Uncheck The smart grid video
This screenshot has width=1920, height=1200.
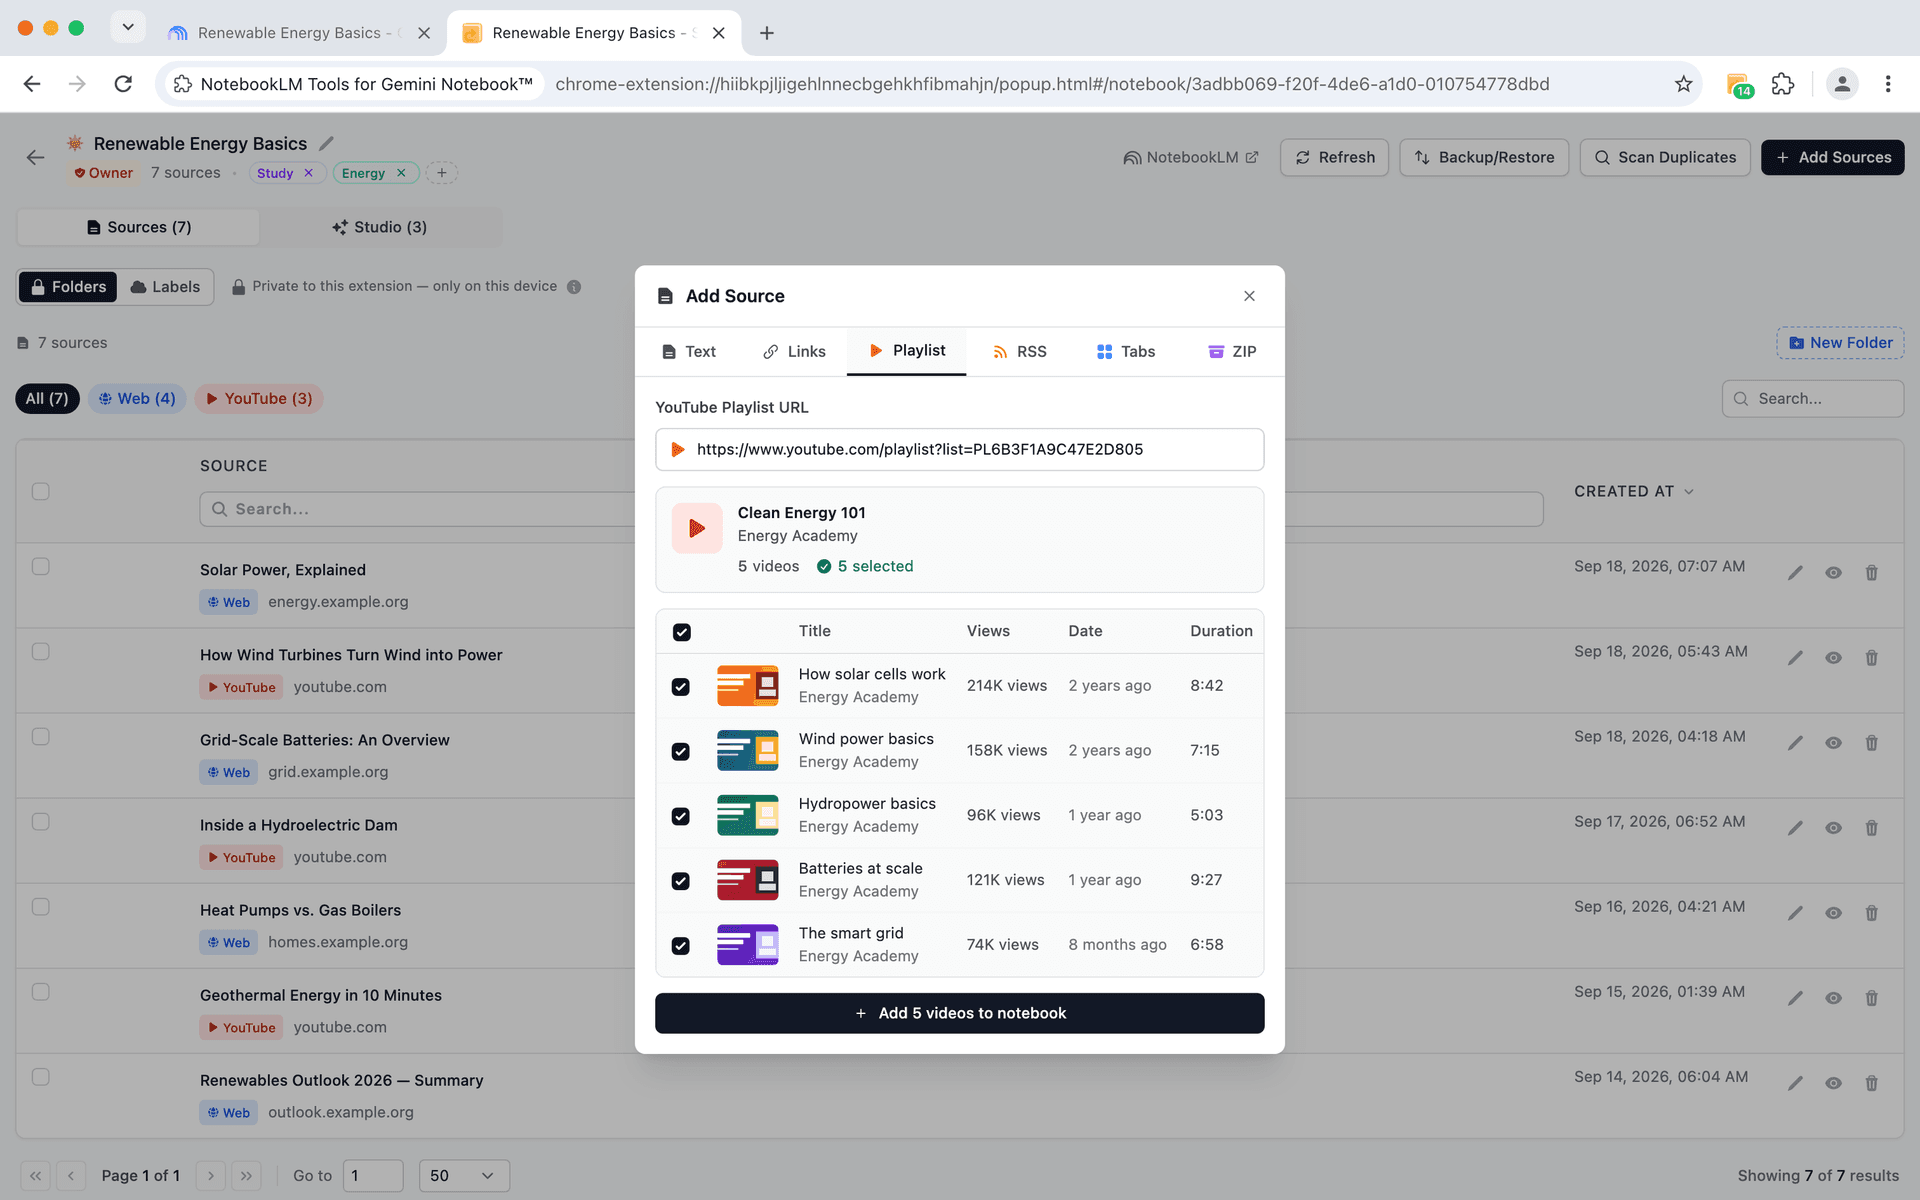(681, 946)
